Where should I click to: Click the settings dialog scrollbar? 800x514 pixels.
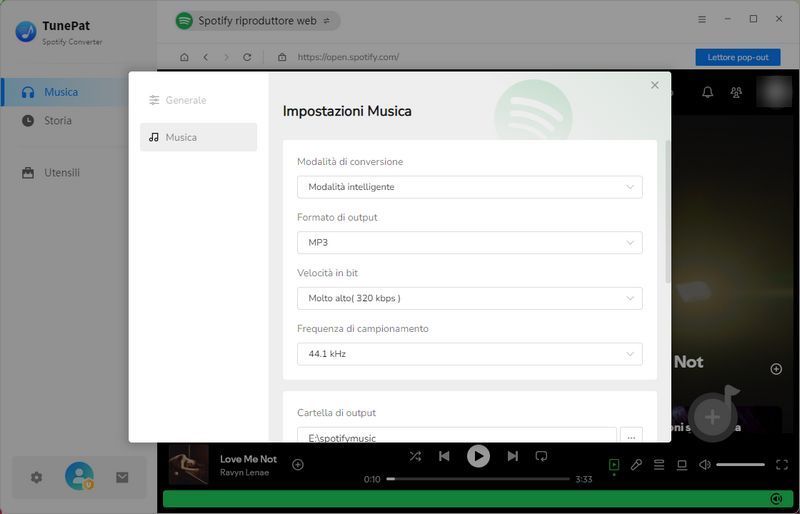point(668,211)
